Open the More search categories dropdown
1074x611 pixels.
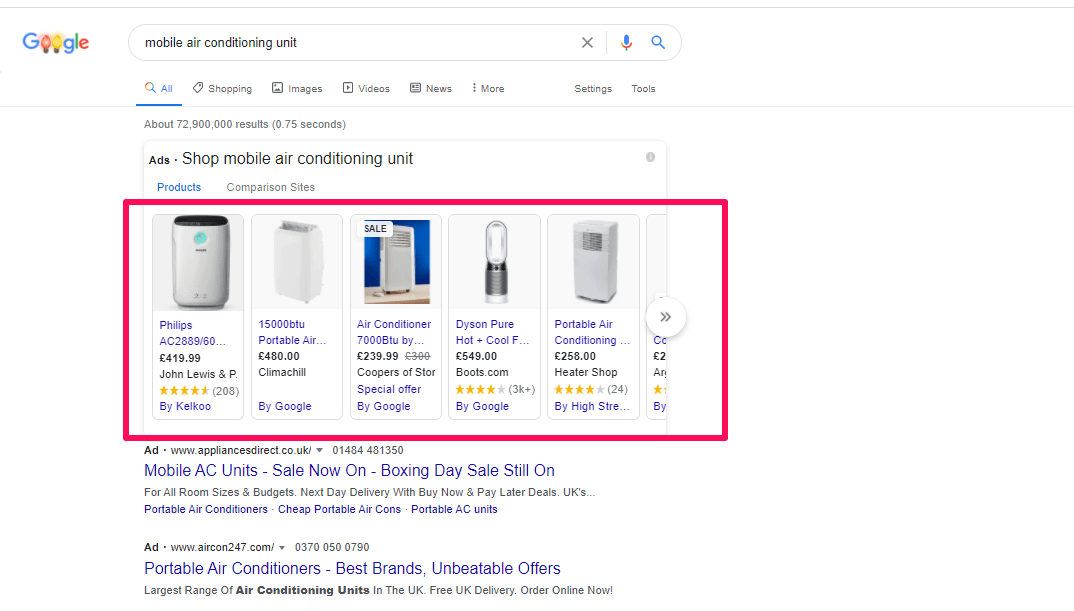point(487,88)
